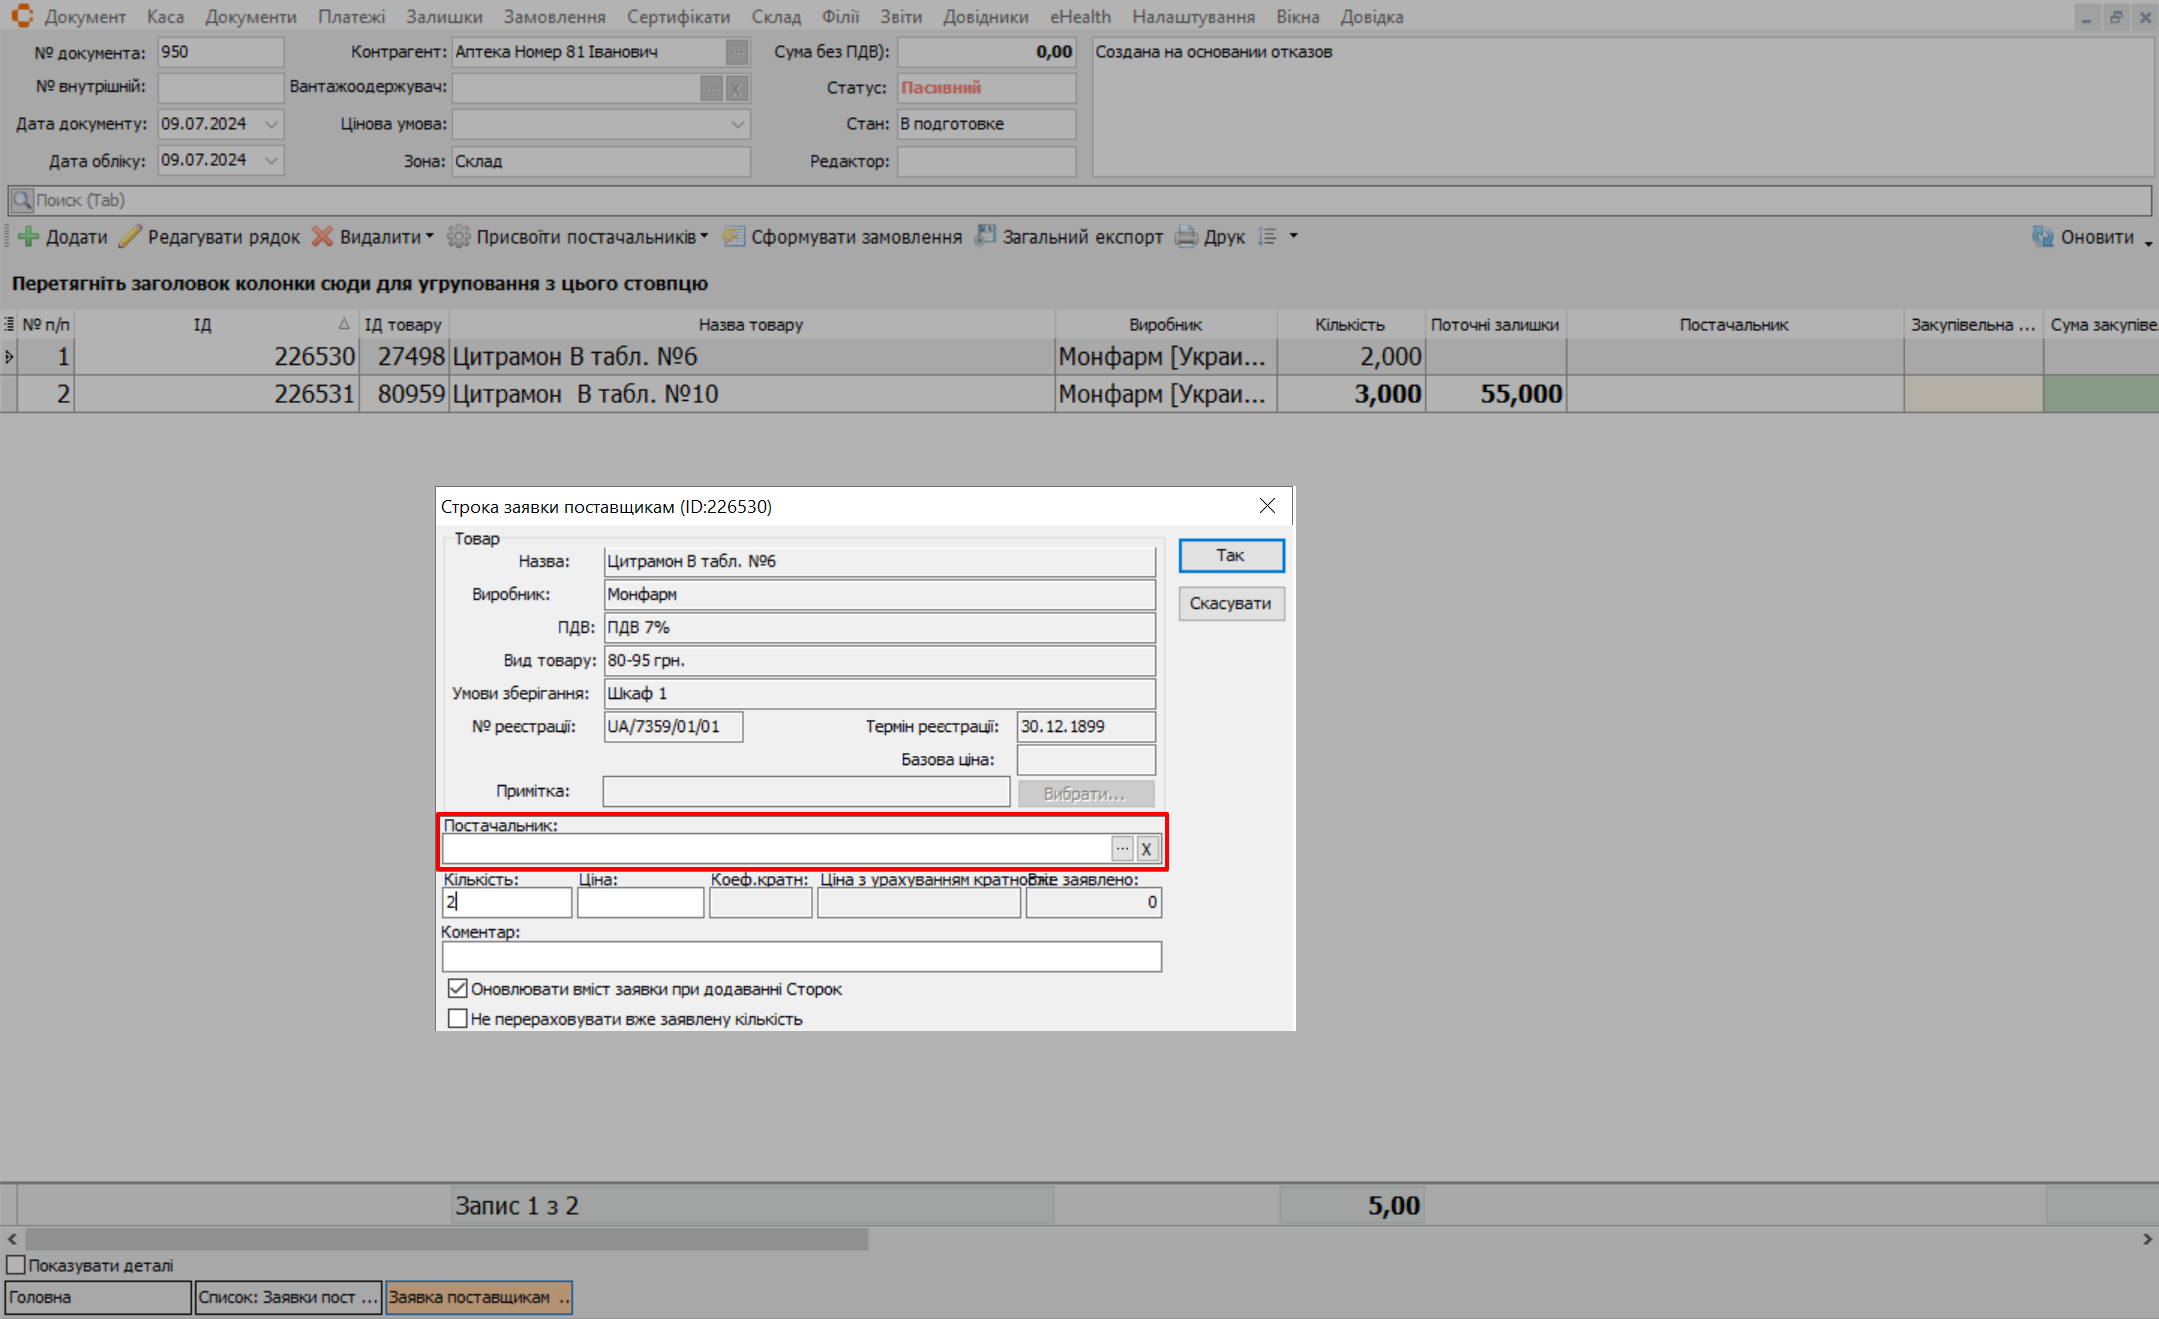
Task: Click the printer Друк icon
Action: point(1186,237)
